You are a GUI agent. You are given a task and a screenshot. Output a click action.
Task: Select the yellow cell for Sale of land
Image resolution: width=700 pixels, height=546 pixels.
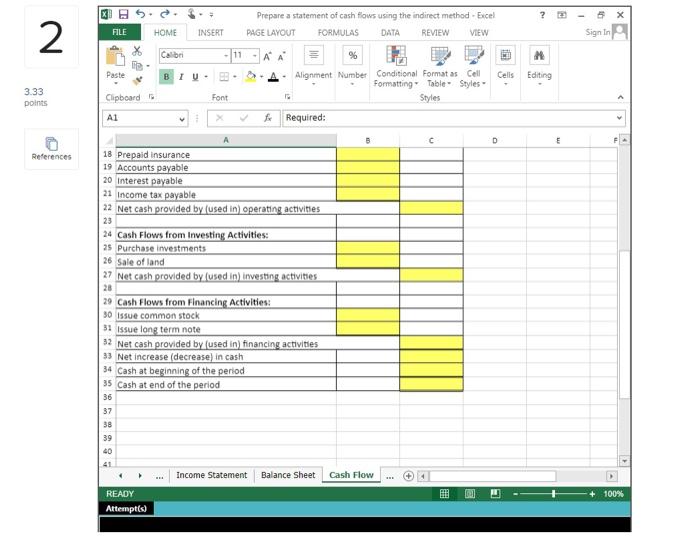(x=368, y=262)
